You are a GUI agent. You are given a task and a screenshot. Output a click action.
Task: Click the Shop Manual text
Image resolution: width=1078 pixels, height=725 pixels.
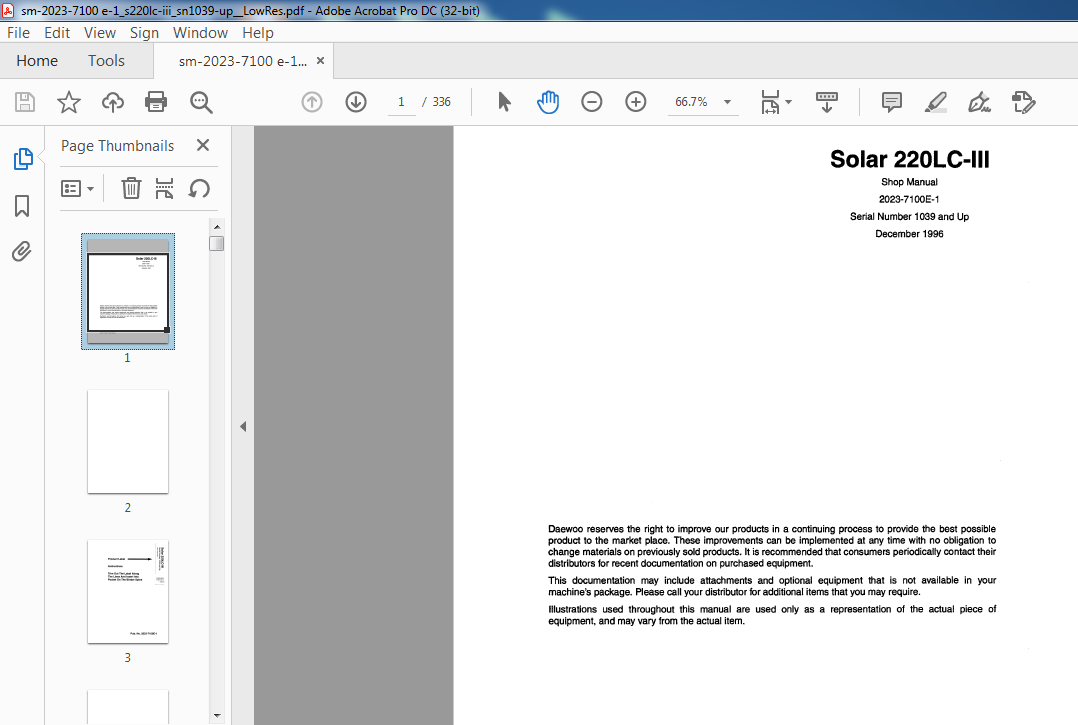tap(909, 182)
